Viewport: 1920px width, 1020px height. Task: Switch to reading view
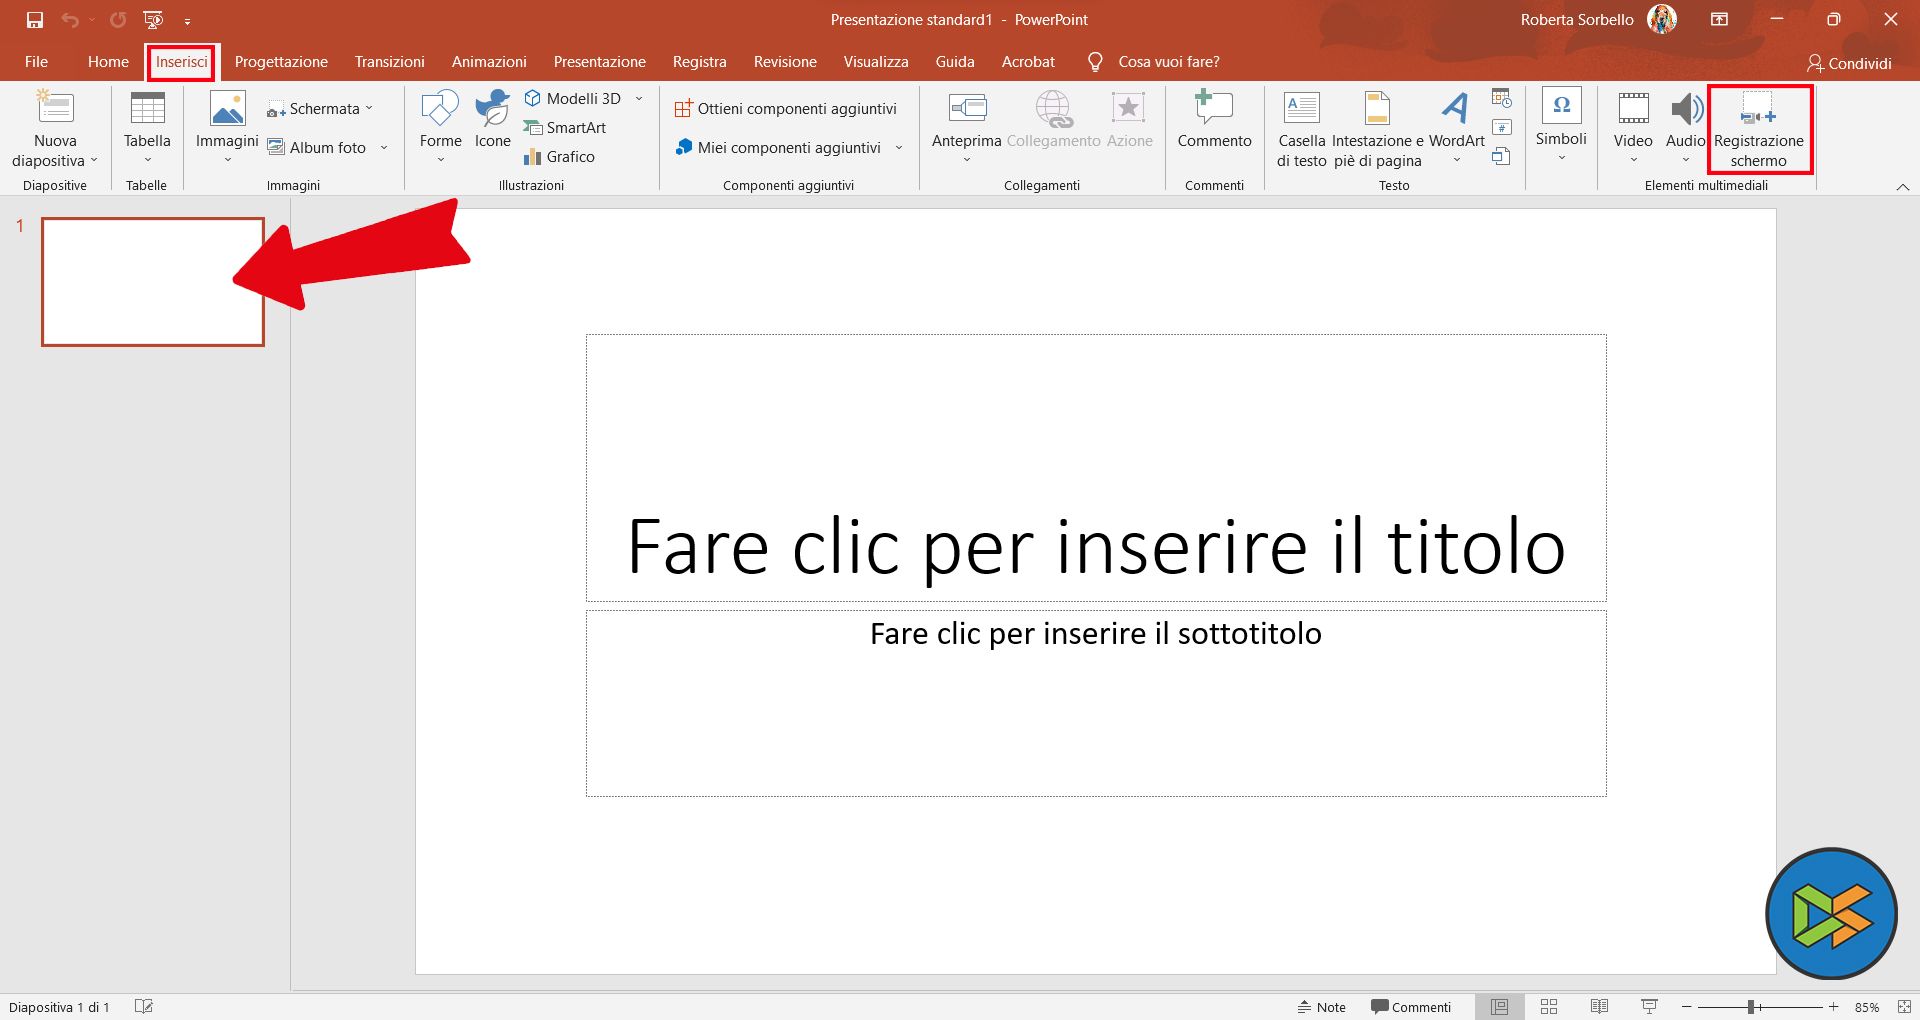point(1599,1007)
